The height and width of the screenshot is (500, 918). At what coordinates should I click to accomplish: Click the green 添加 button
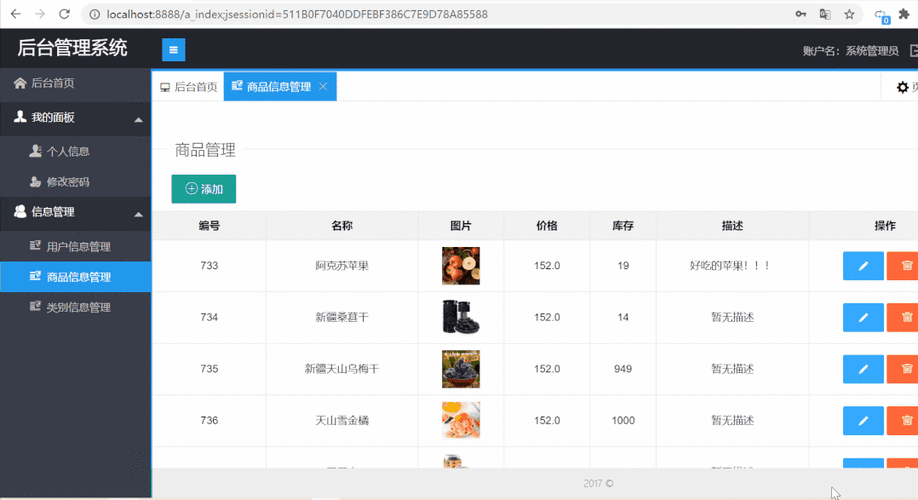(204, 189)
